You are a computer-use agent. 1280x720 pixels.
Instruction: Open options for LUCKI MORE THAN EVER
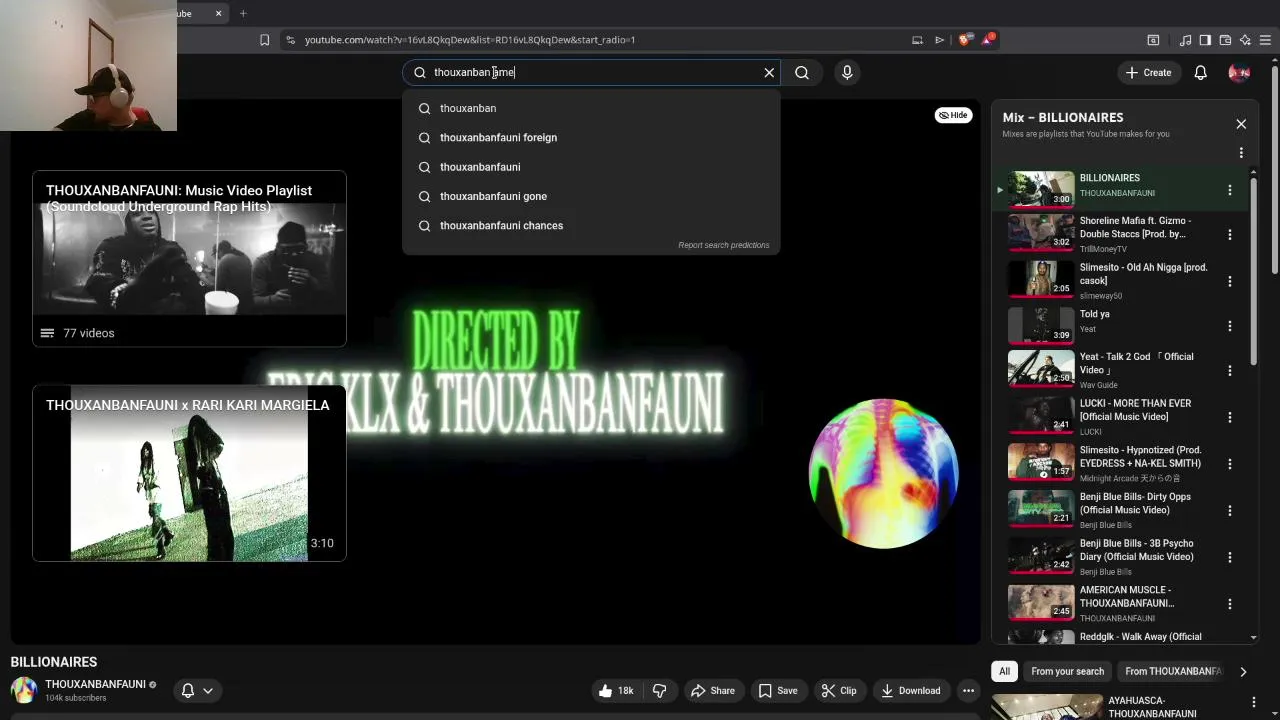point(1230,417)
